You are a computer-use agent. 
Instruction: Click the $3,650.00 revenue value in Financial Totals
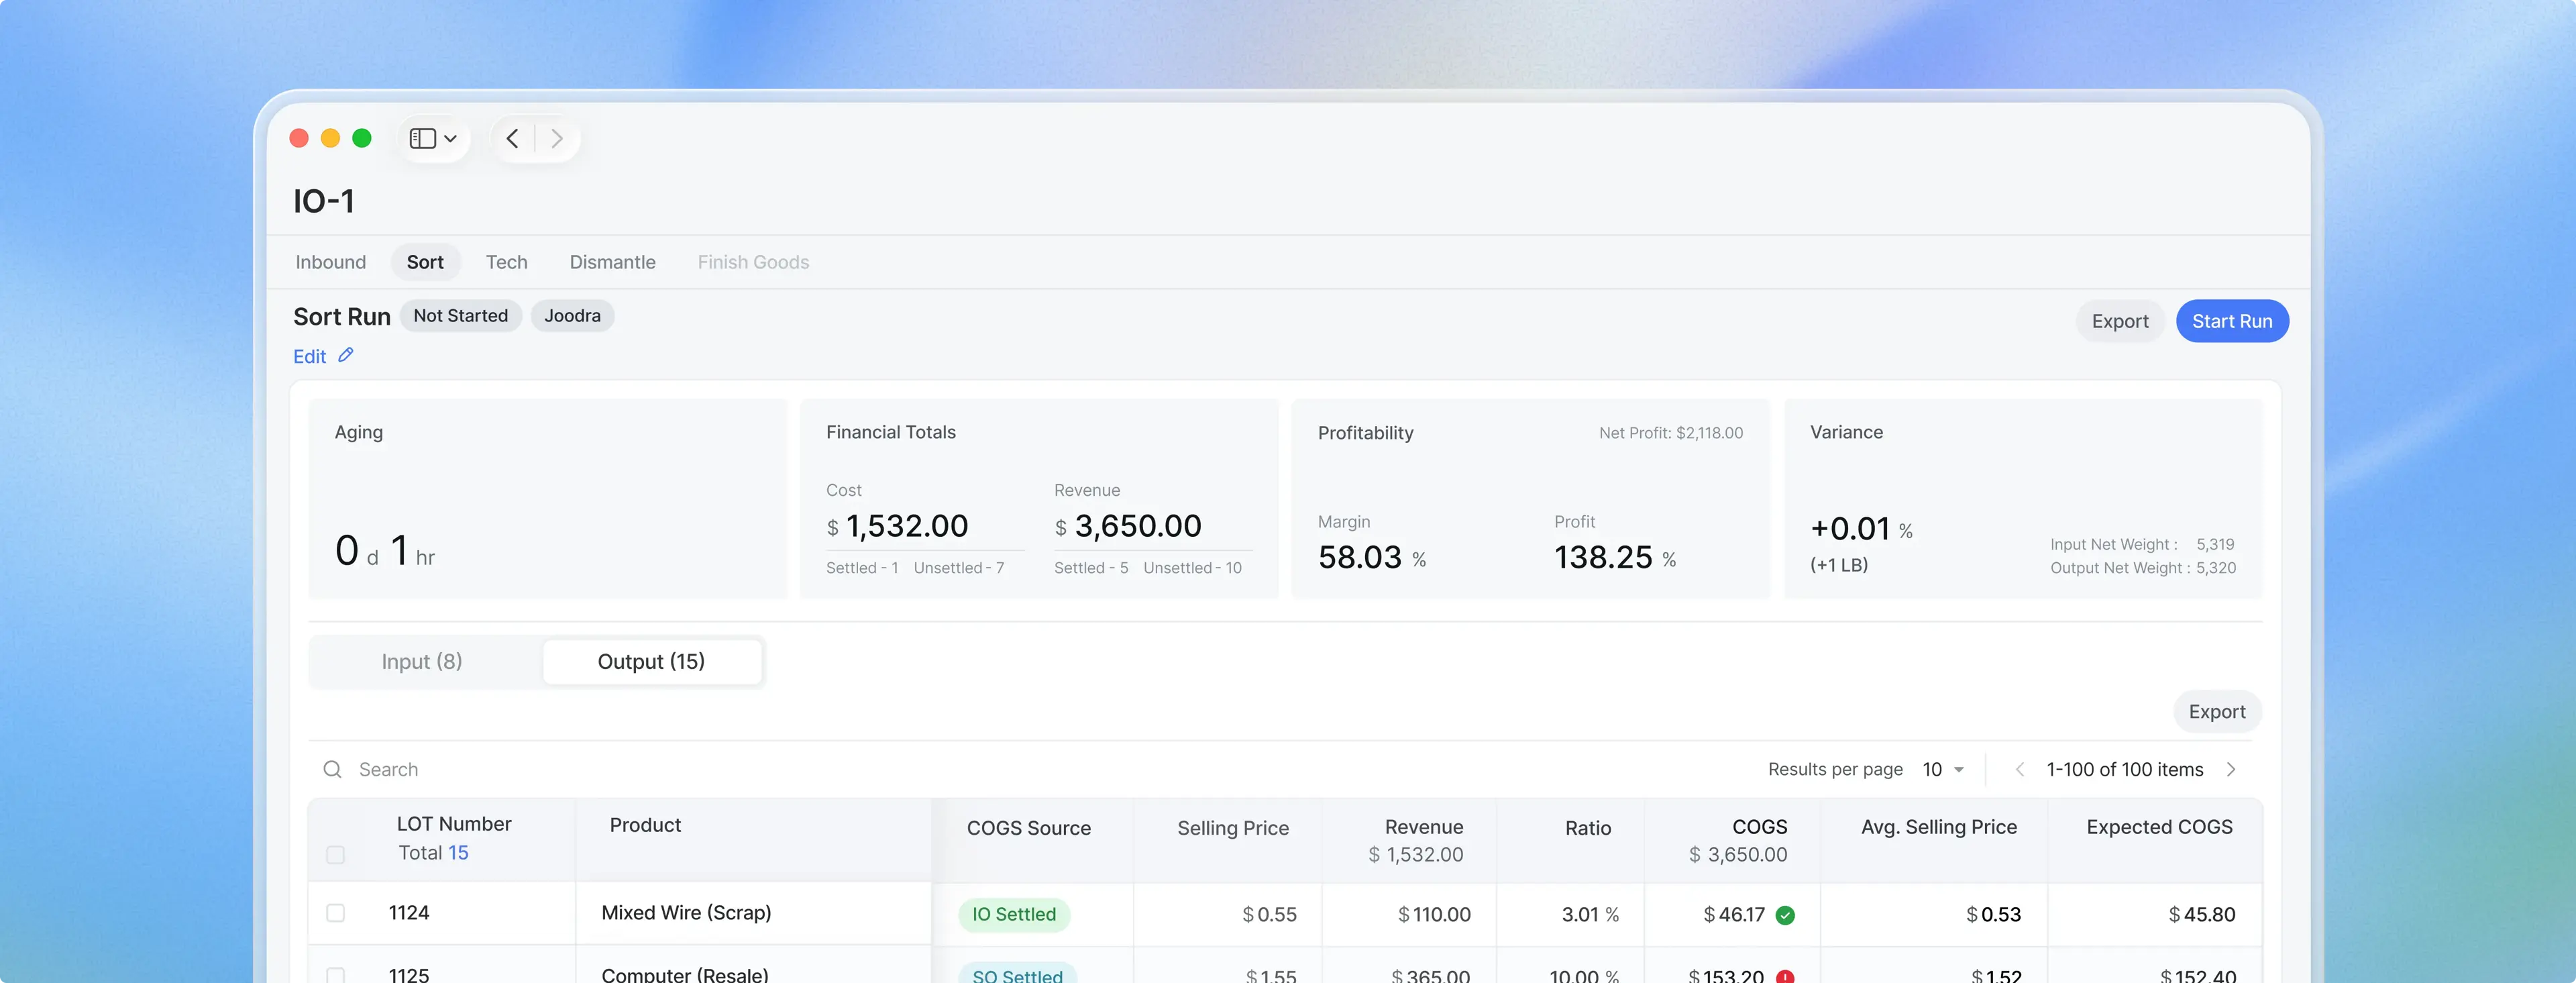pyautogui.click(x=1128, y=526)
